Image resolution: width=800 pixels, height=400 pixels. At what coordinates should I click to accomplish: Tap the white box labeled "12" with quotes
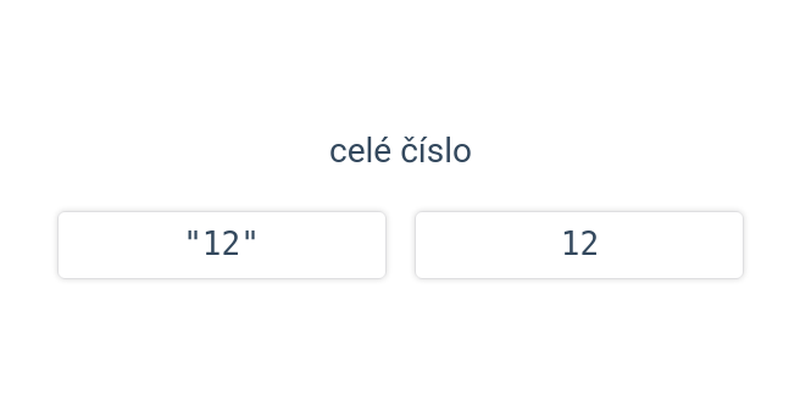click(222, 244)
